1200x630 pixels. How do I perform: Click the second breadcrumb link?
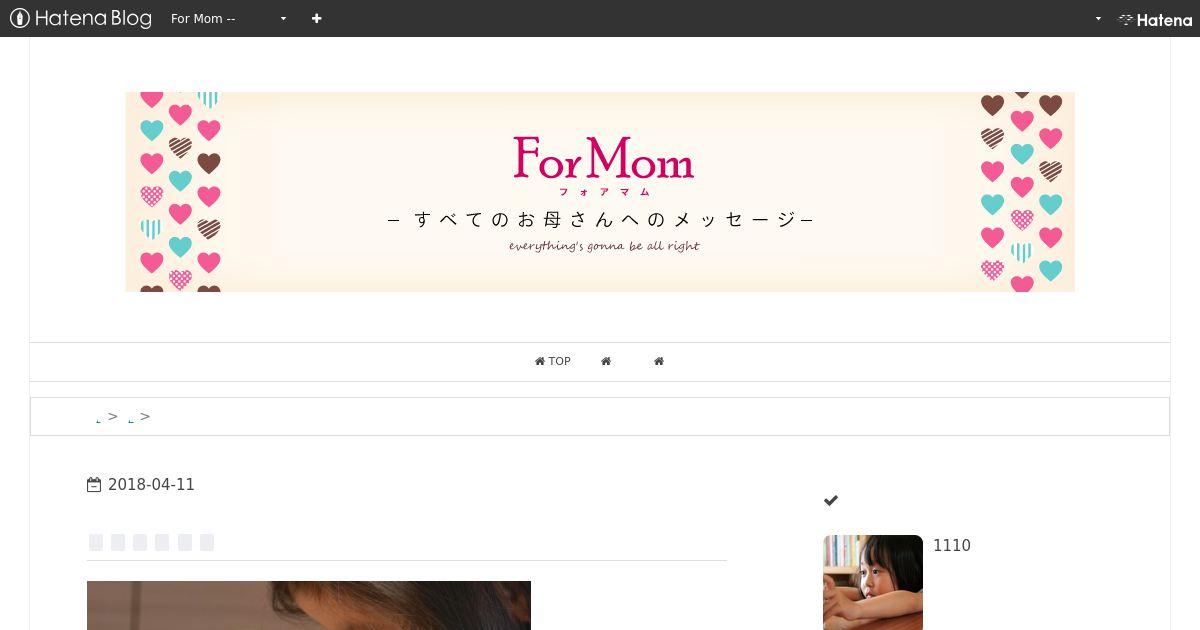[x=131, y=418]
